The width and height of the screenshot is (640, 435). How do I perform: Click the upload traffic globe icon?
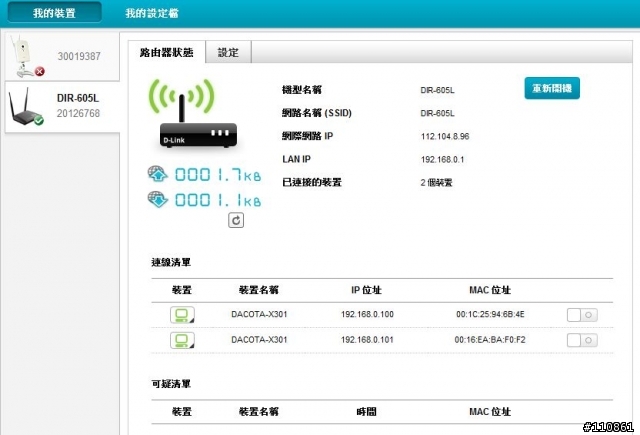(158, 174)
